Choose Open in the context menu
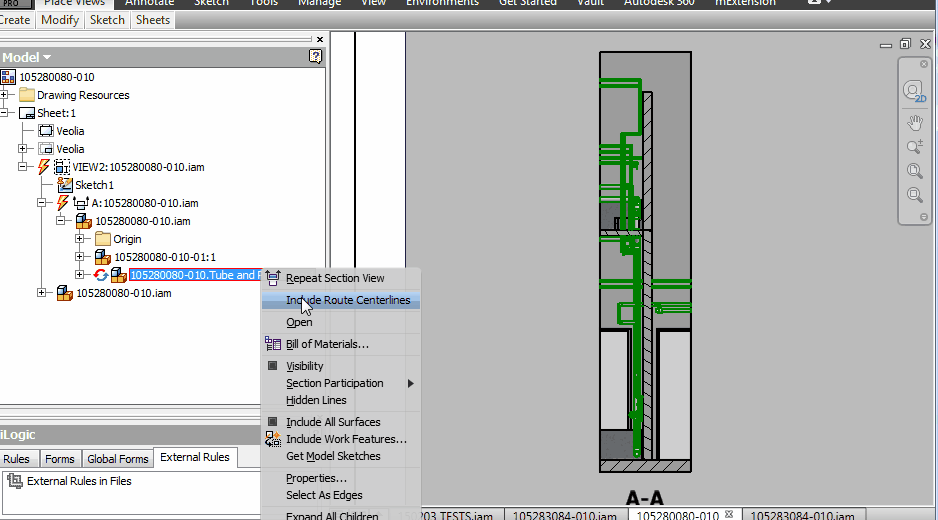 tap(341, 322)
